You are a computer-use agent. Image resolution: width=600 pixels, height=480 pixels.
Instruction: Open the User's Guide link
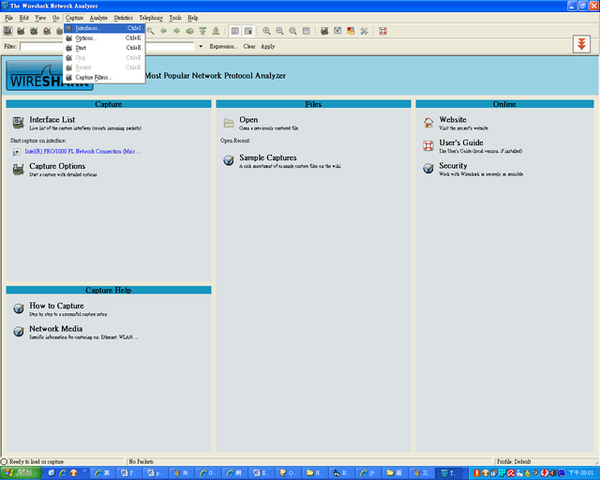(461, 143)
